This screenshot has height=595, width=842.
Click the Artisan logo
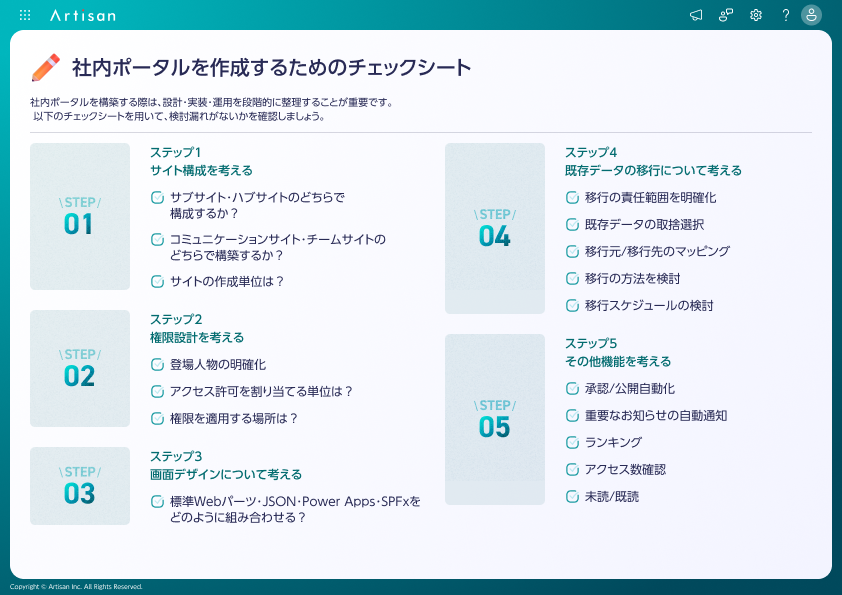point(83,16)
